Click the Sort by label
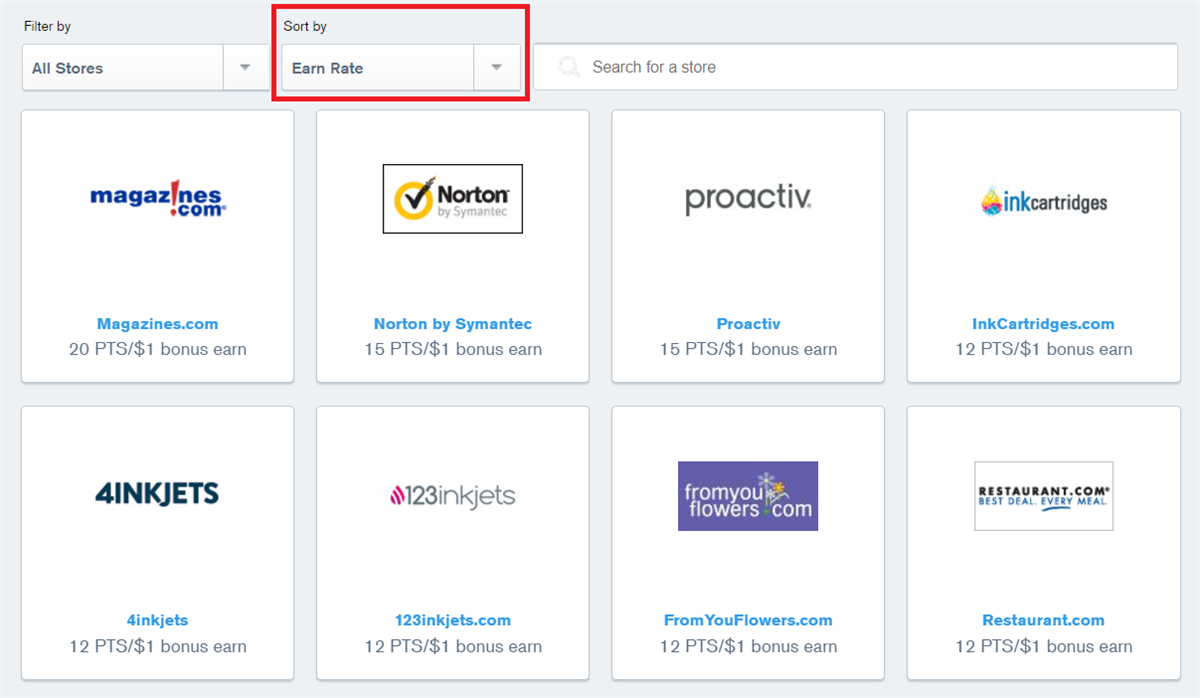The width and height of the screenshot is (1200, 698). coord(305,26)
